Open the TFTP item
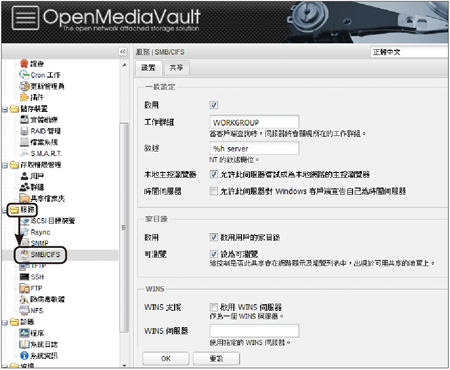Screen dimensions: 450x370 pos(33,266)
